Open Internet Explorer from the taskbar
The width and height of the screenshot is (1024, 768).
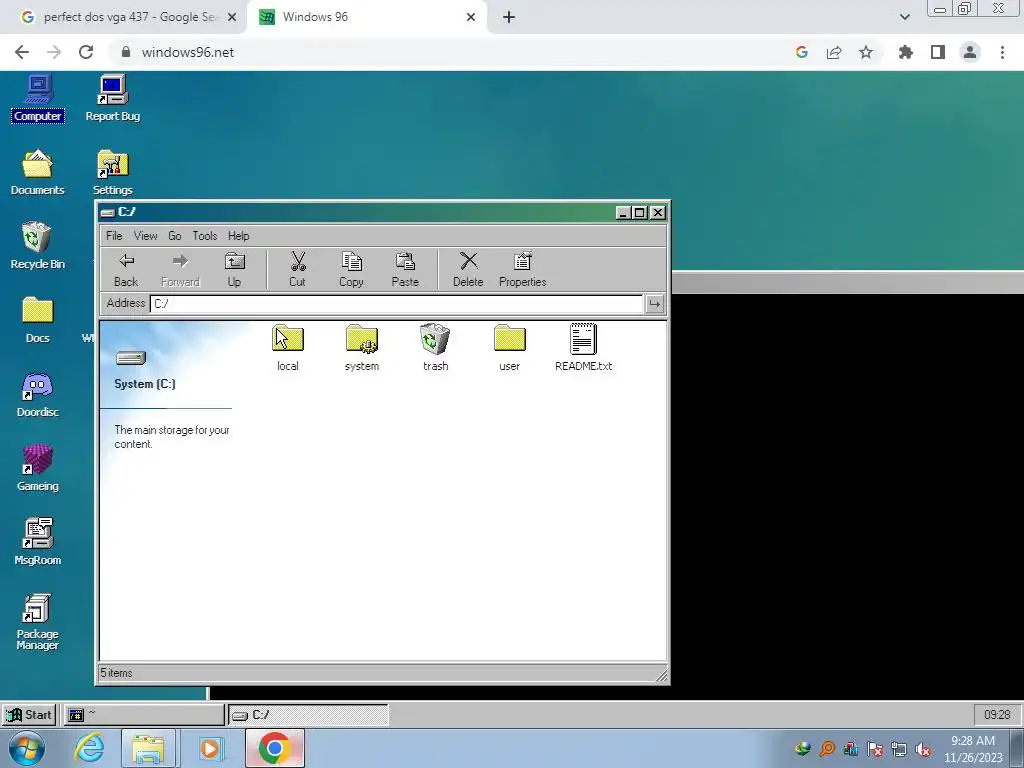tap(89, 748)
